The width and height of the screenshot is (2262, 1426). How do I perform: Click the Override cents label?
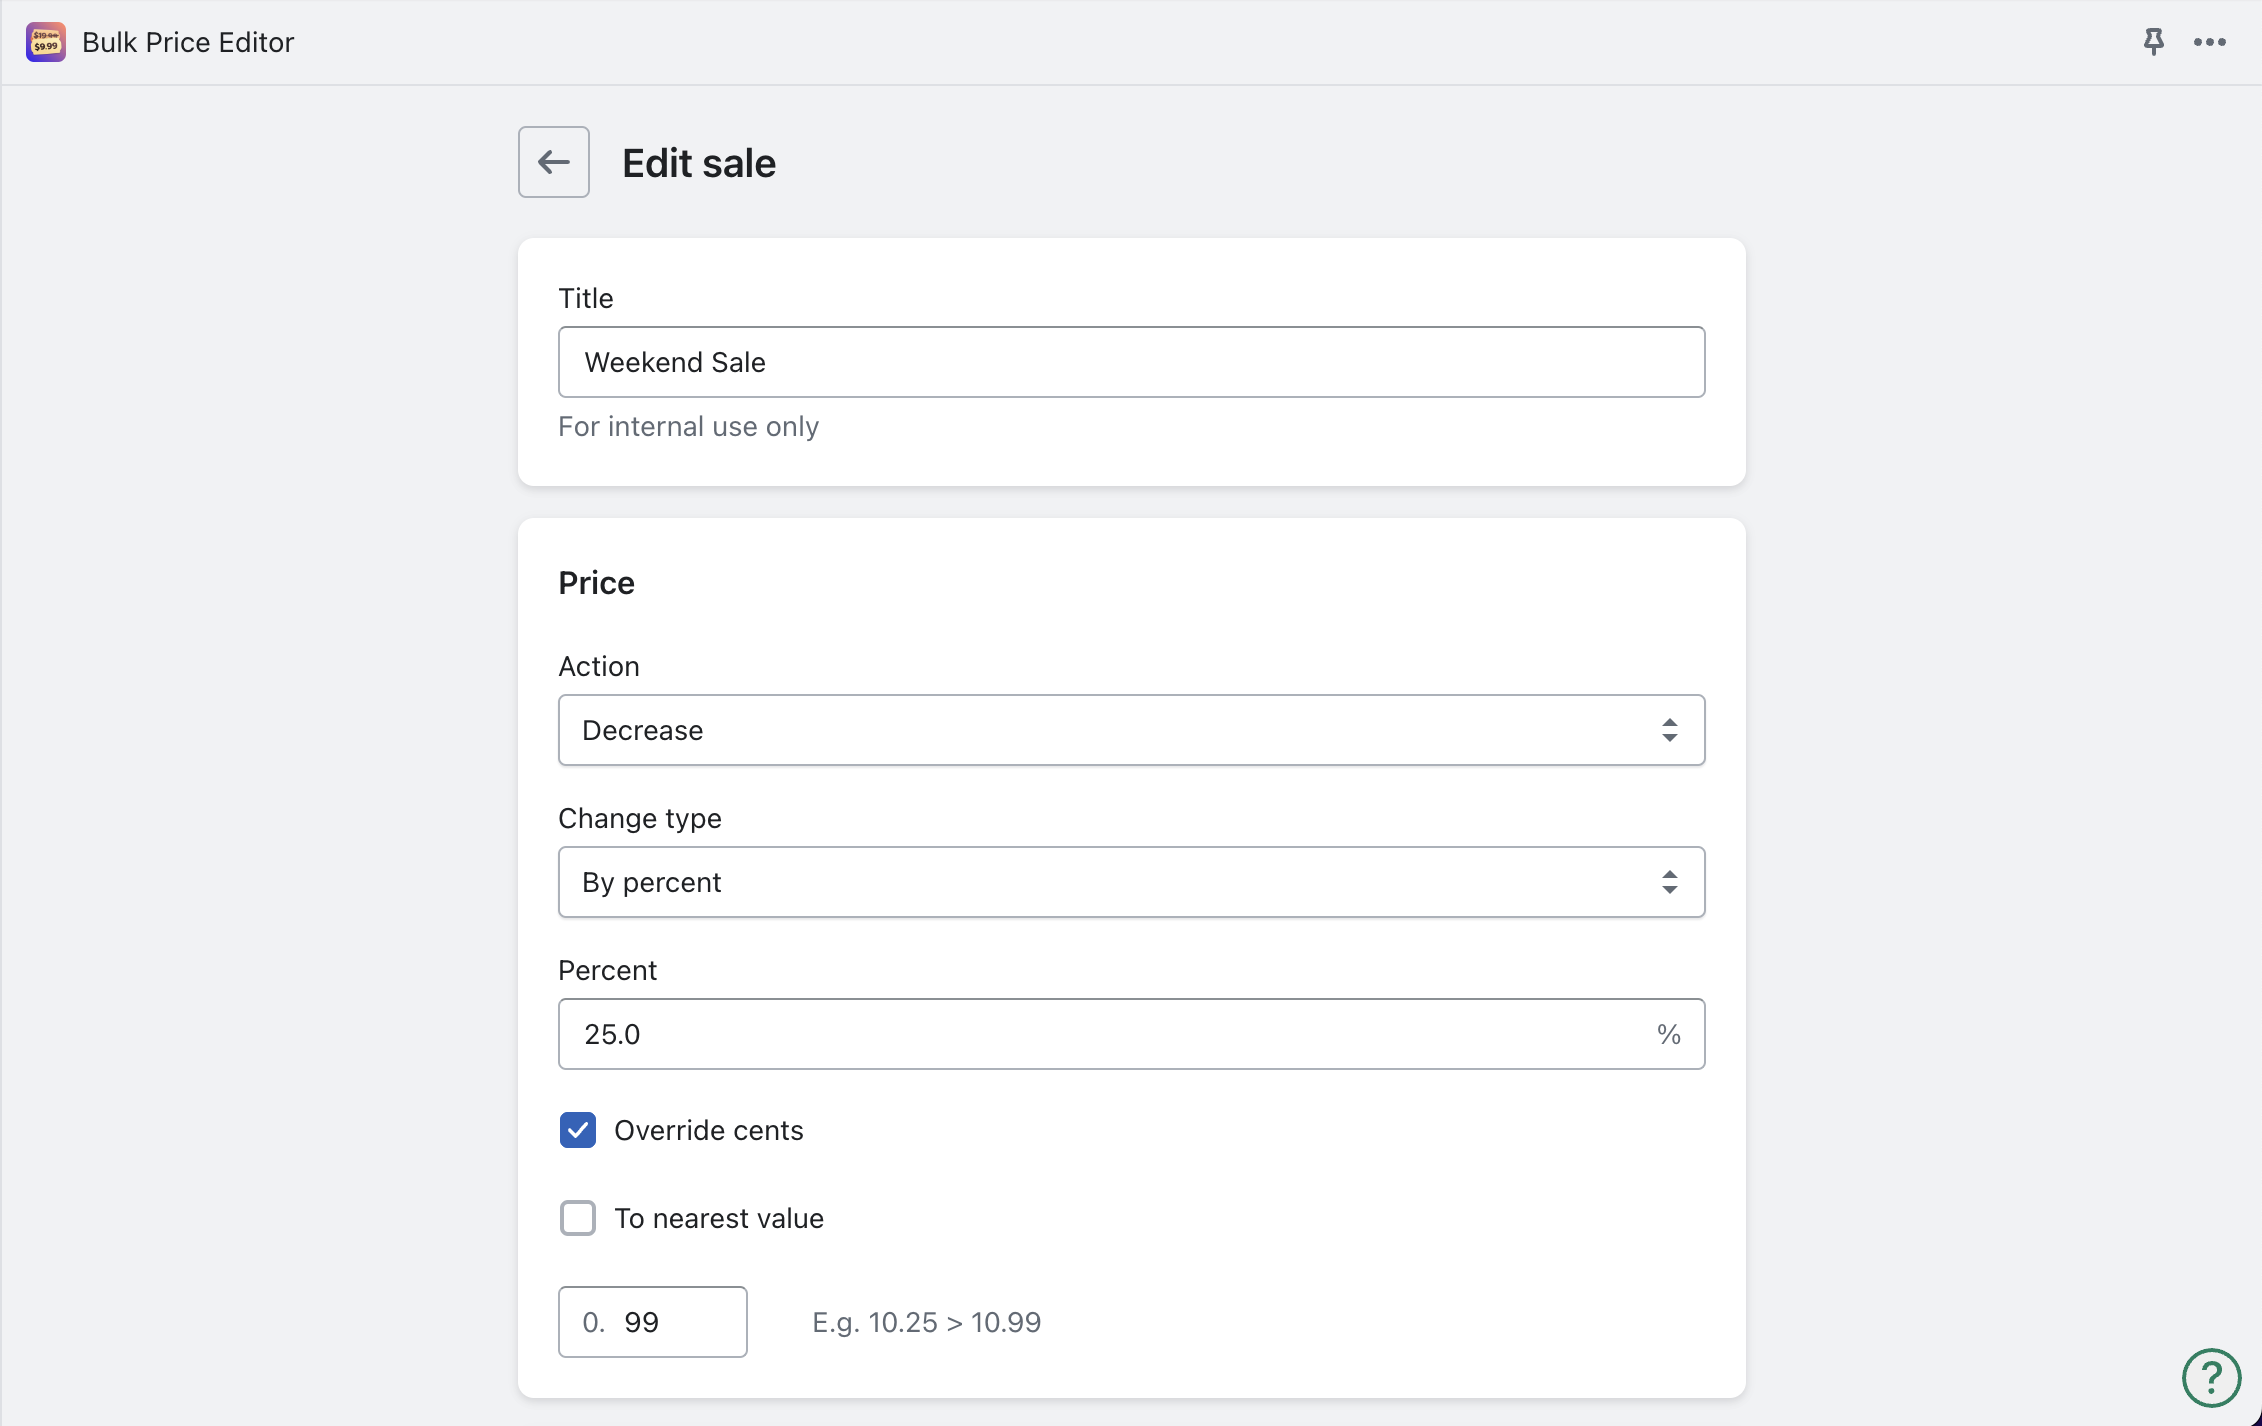(708, 1130)
